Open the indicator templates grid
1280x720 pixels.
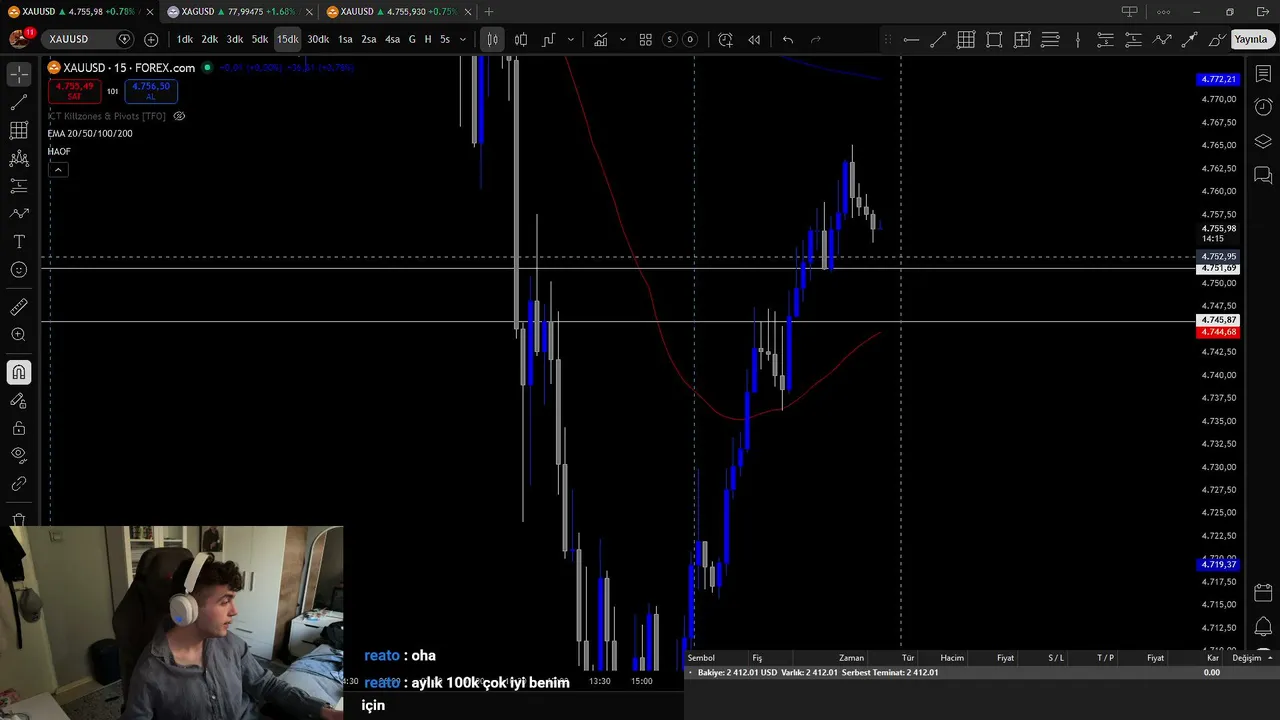646,39
